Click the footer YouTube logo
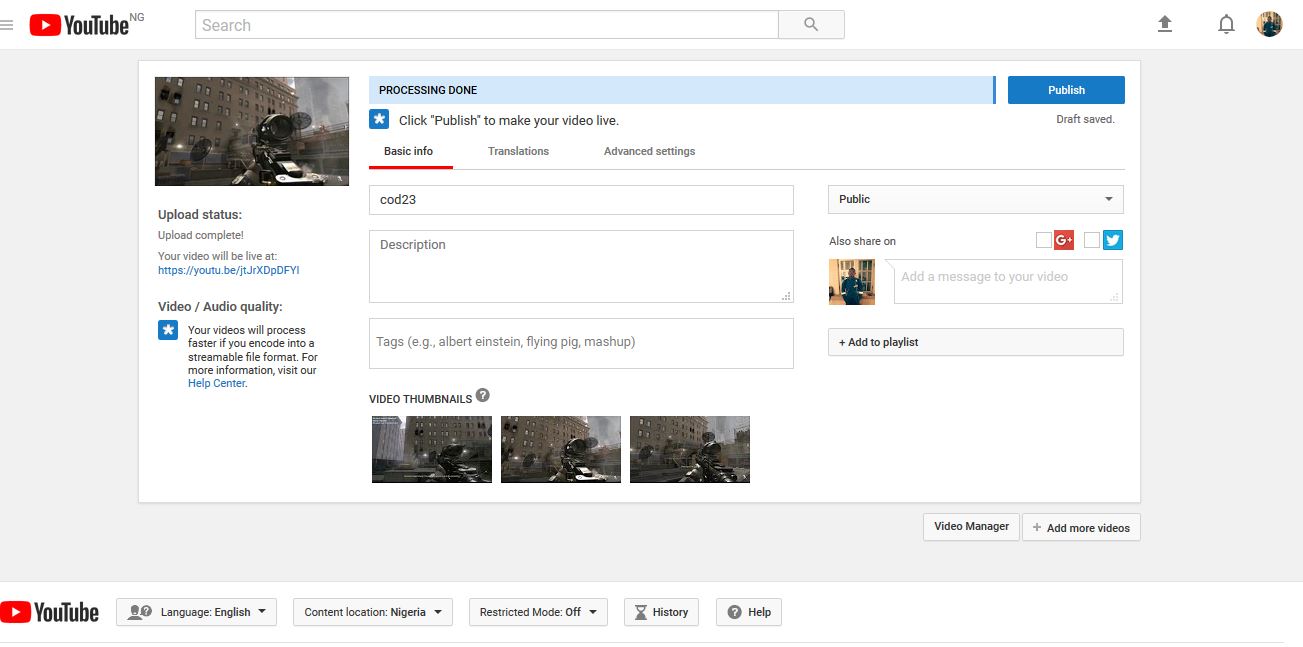Screen dimensions: 1303x647 click(x=50, y=612)
